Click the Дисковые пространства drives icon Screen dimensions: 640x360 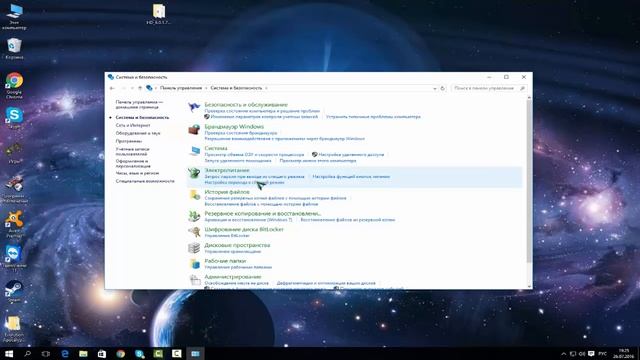click(x=194, y=248)
